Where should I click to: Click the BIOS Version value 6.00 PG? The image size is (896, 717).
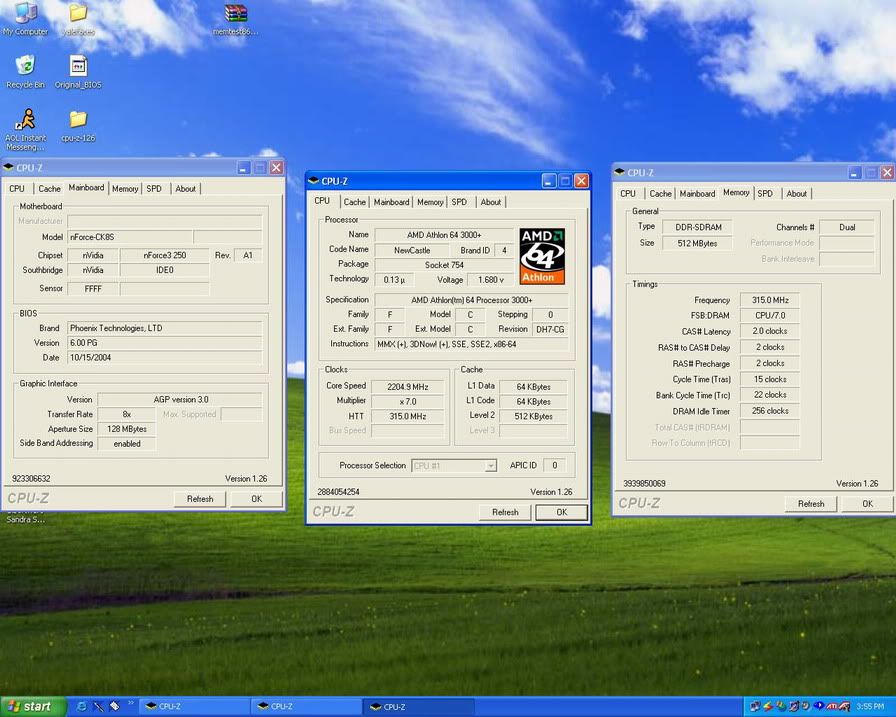pos(165,343)
